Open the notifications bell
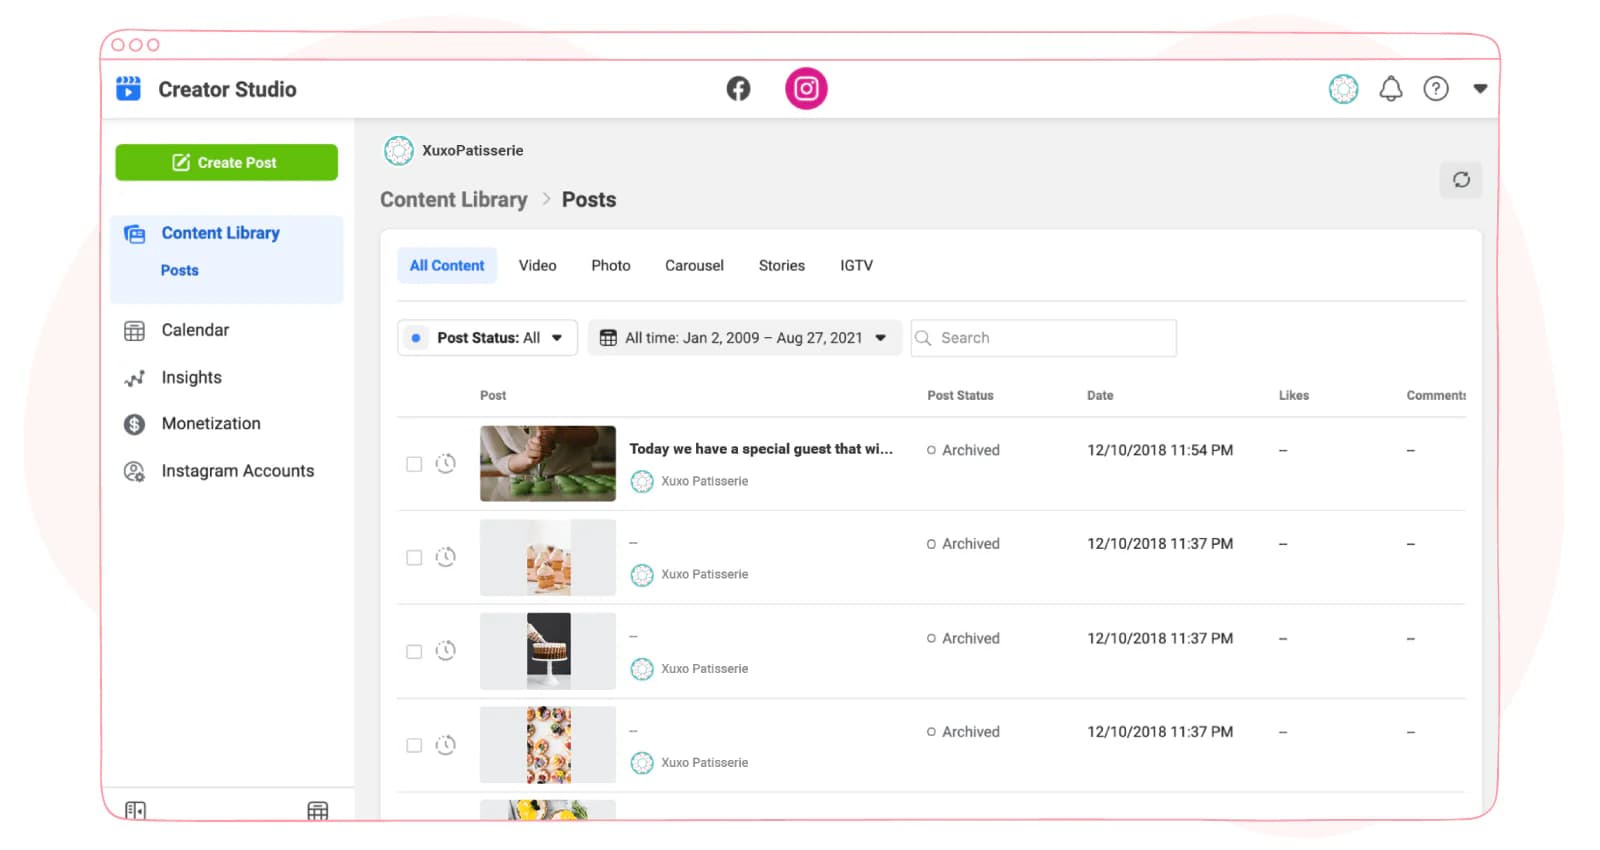The width and height of the screenshot is (1600, 850). pyautogui.click(x=1391, y=89)
